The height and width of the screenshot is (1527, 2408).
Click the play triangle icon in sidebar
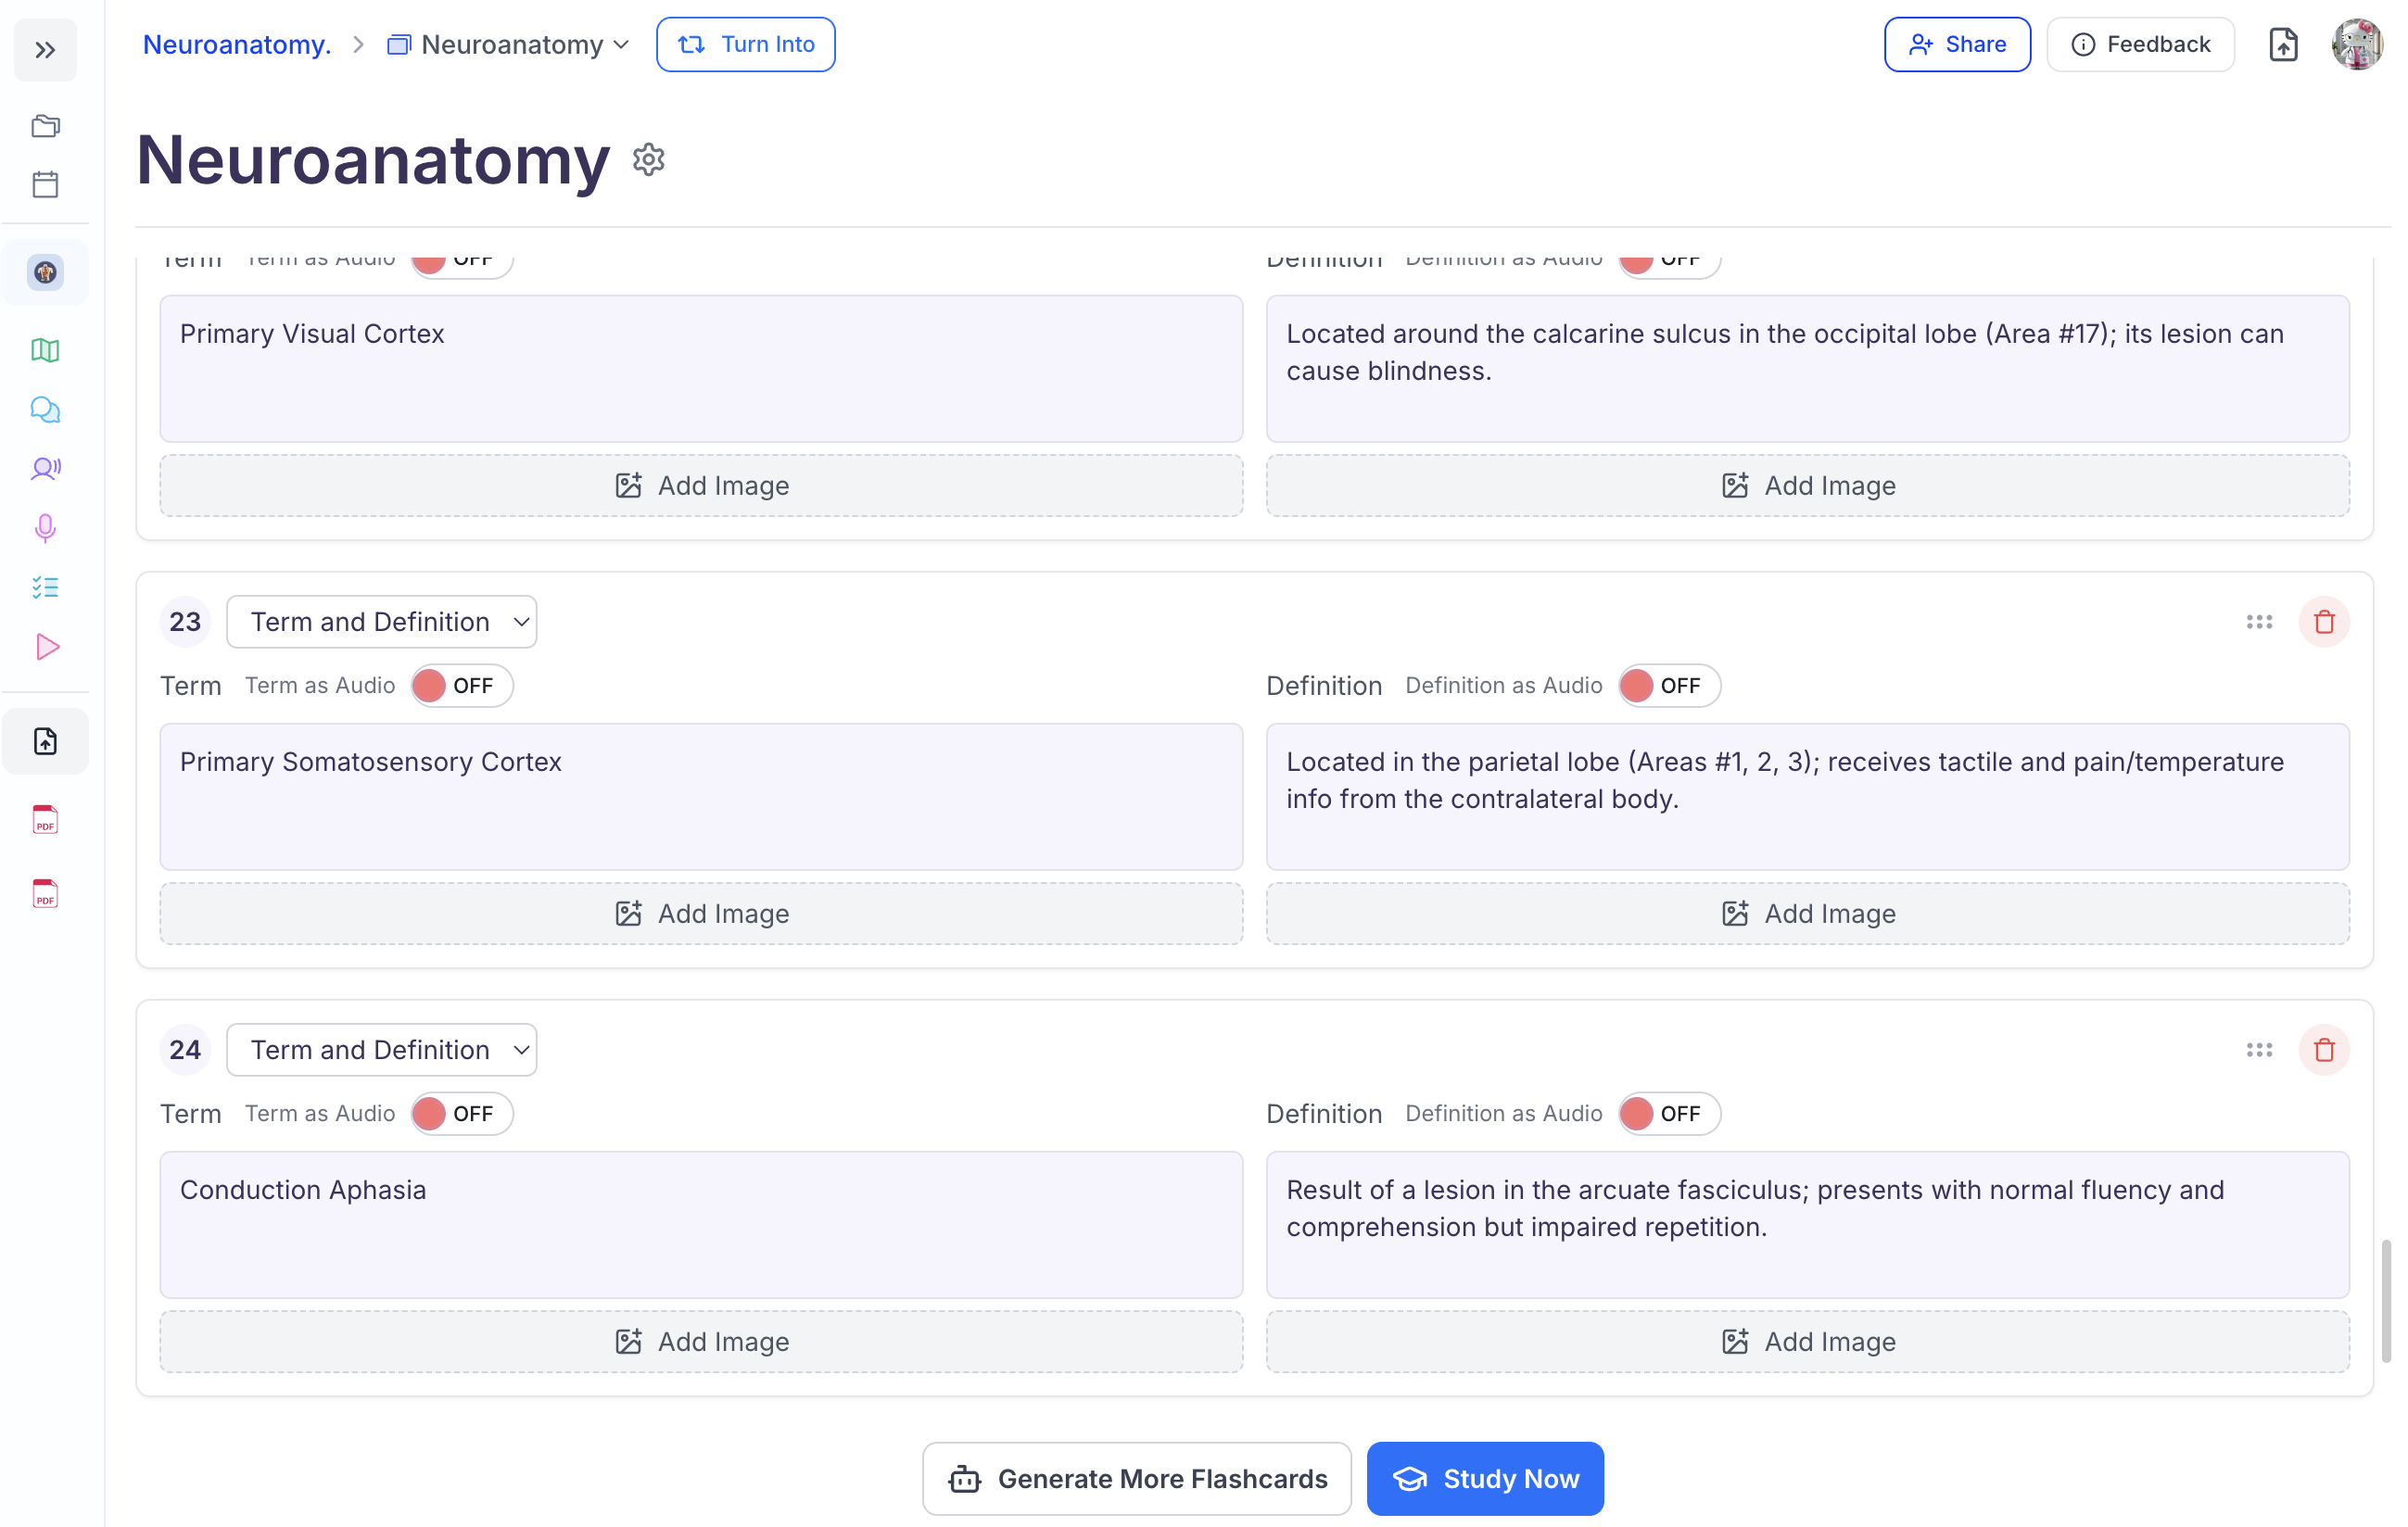tap(47, 647)
